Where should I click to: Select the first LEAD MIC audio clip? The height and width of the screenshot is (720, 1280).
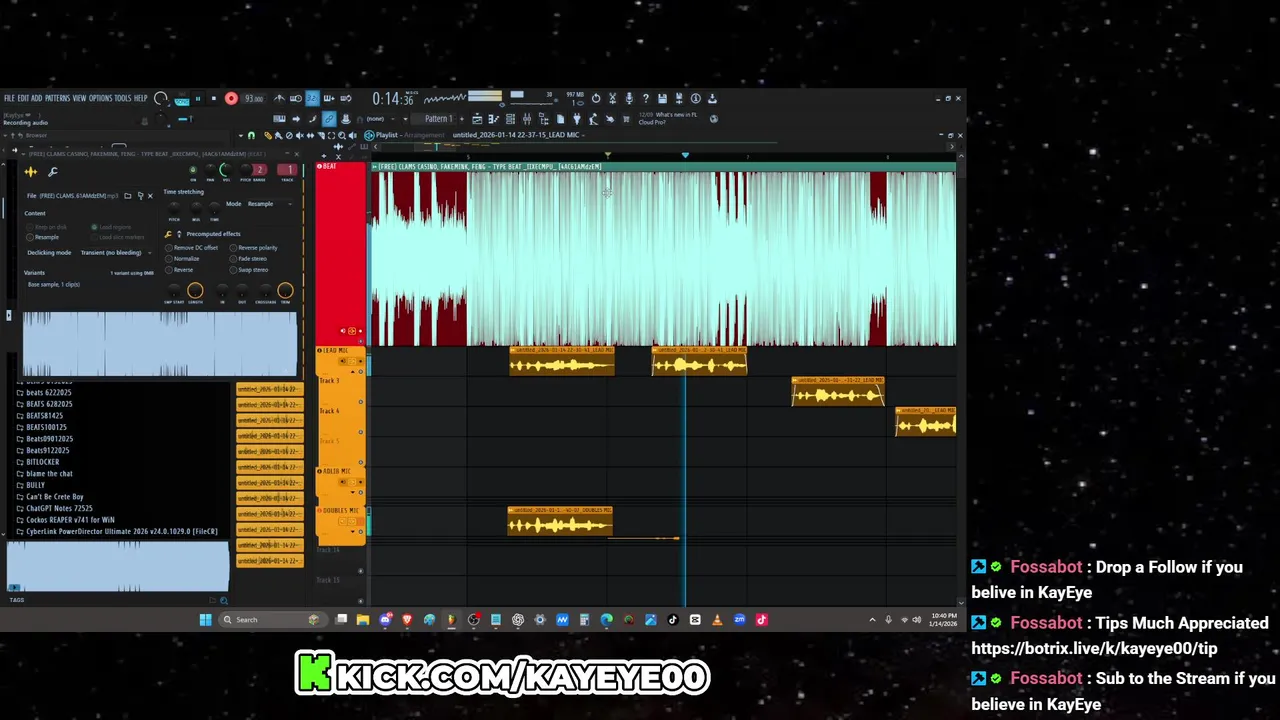(562, 361)
